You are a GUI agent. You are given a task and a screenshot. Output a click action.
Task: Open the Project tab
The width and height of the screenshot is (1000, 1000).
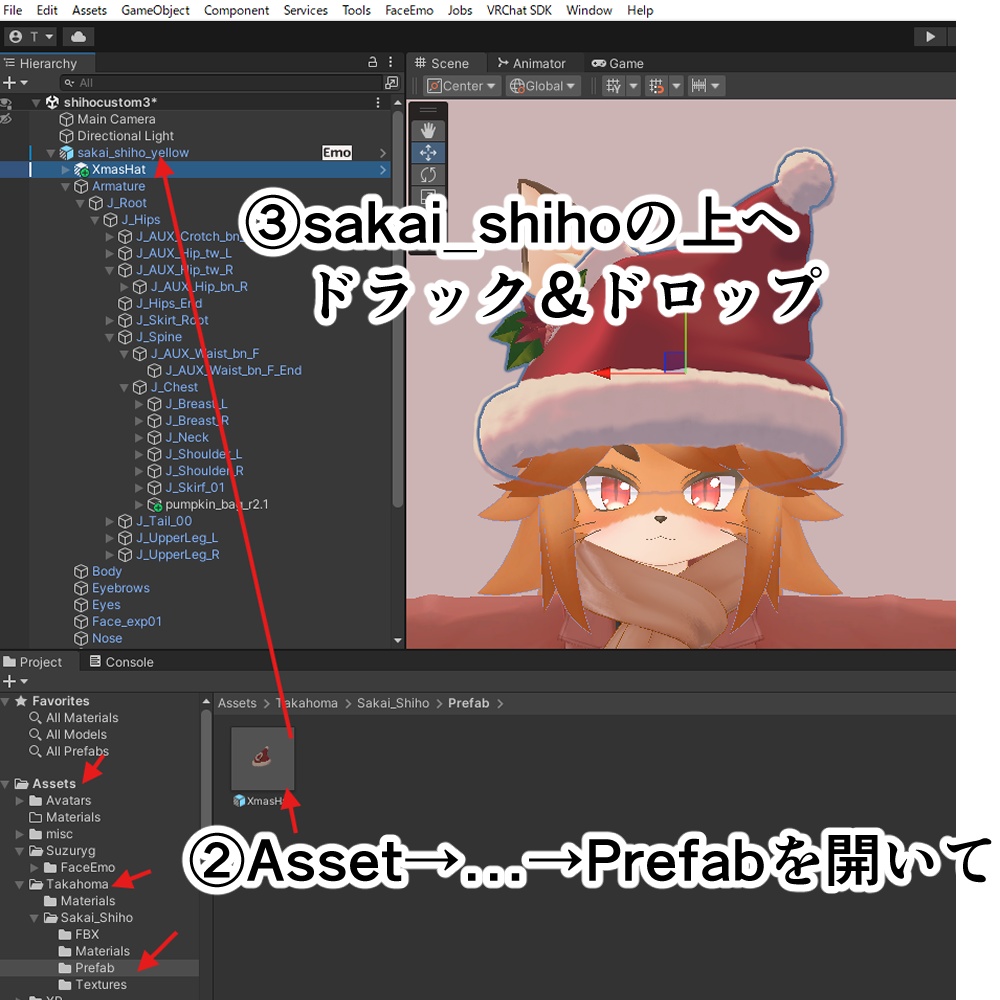[33, 662]
